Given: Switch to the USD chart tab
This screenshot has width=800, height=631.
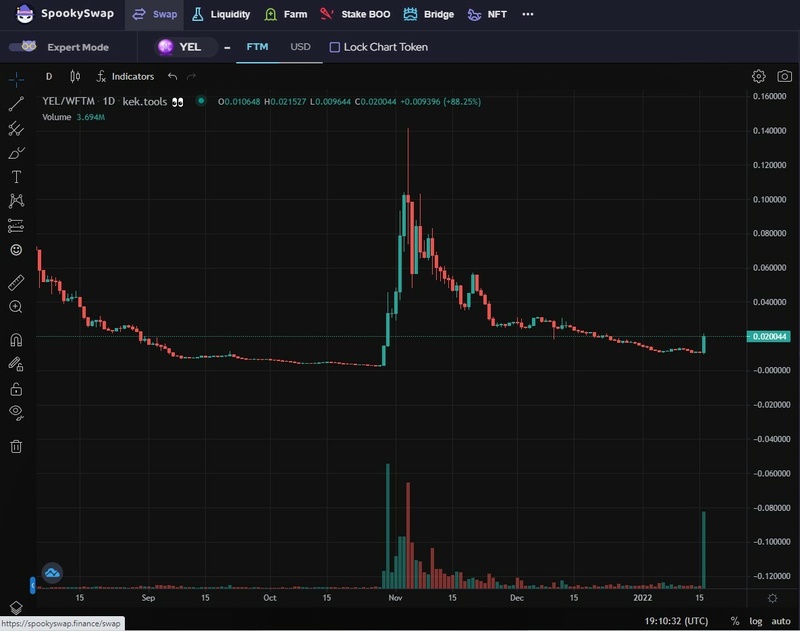Looking at the screenshot, I should (301, 47).
